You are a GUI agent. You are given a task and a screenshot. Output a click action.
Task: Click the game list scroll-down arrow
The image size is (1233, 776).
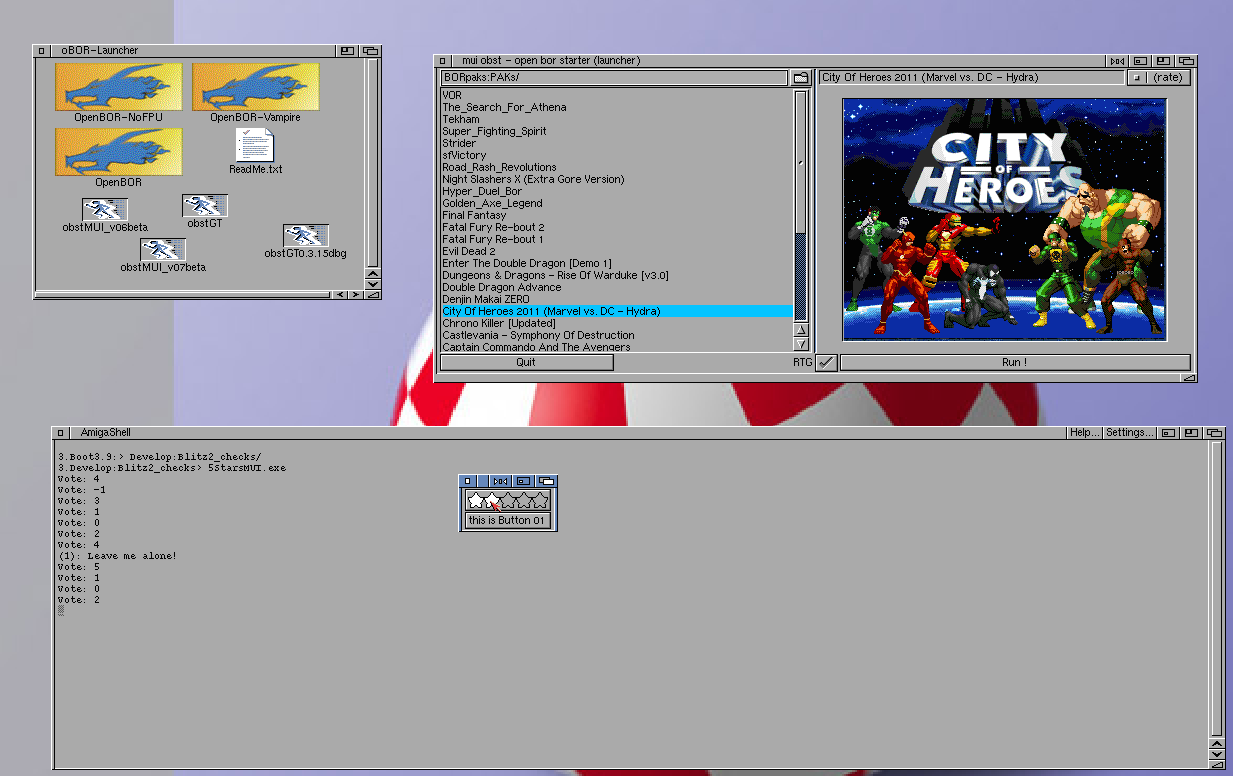click(801, 344)
